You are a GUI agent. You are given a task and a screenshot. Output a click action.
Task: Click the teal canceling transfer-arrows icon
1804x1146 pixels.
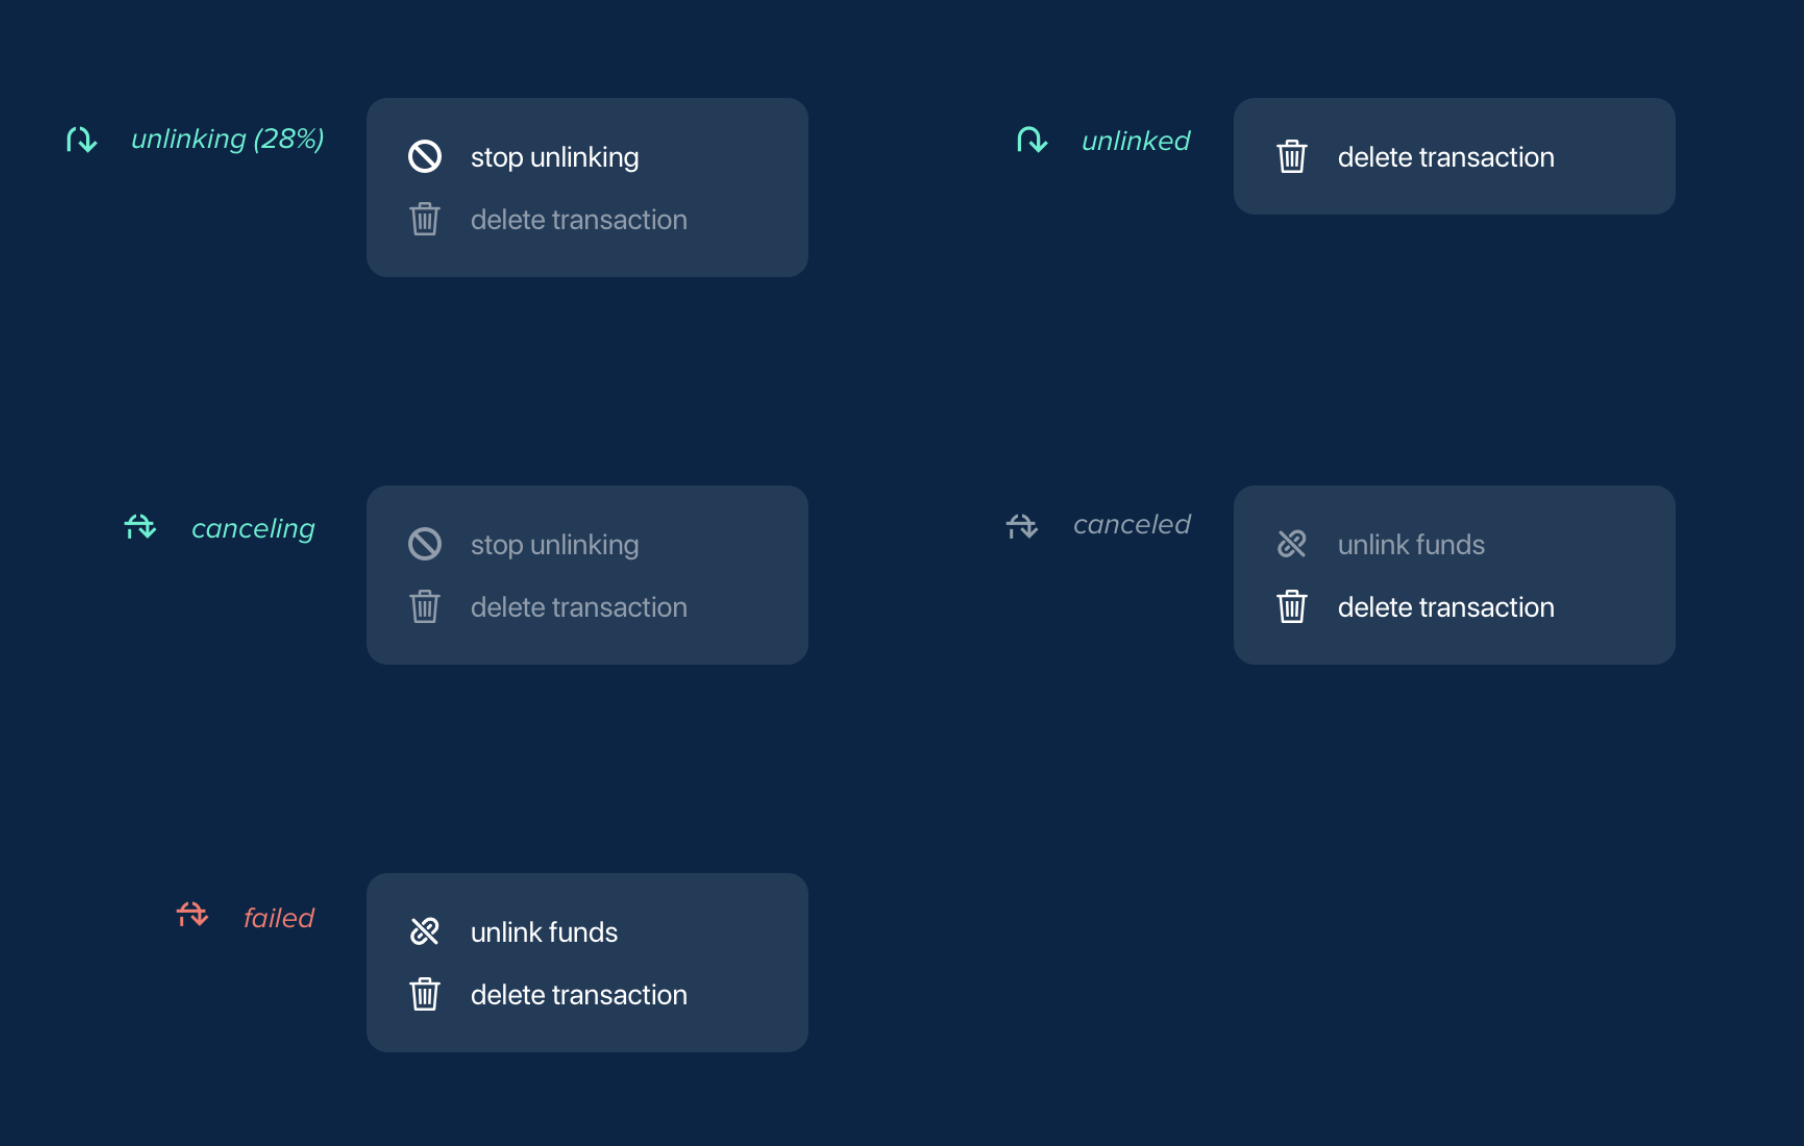pyautogui.click(x=140, y=528)
